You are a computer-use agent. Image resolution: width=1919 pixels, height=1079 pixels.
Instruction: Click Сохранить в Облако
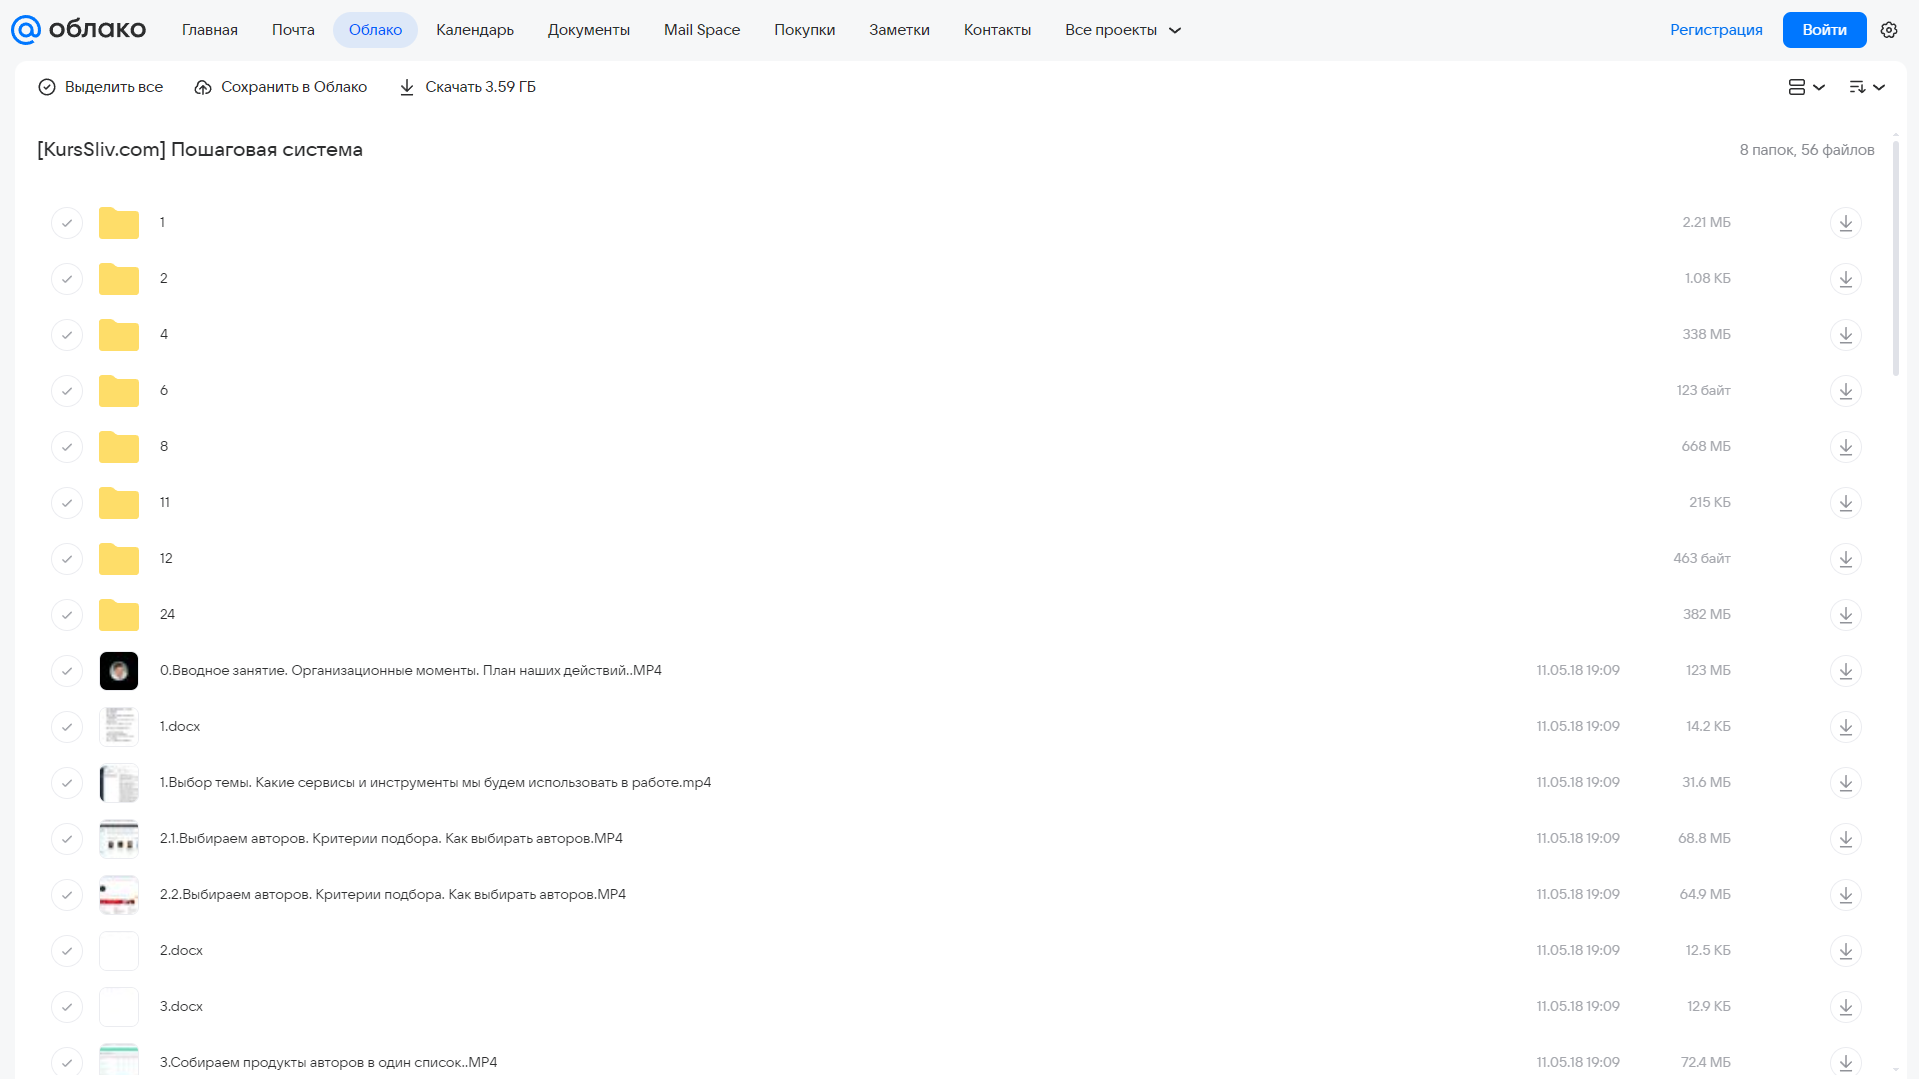pos(281,87)
